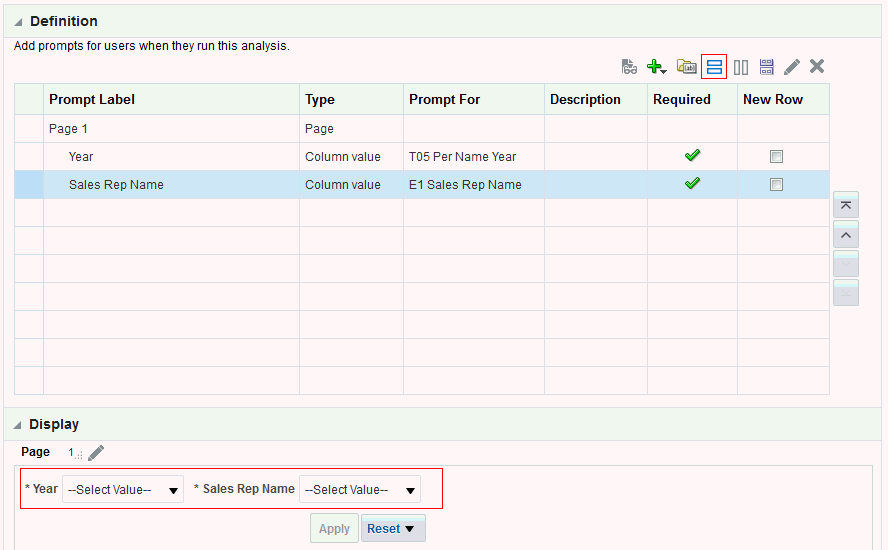This screenshot has width=888, height=550.
Task: Edit Page 1 using the Display pencil icon
Action: (96, 453)
